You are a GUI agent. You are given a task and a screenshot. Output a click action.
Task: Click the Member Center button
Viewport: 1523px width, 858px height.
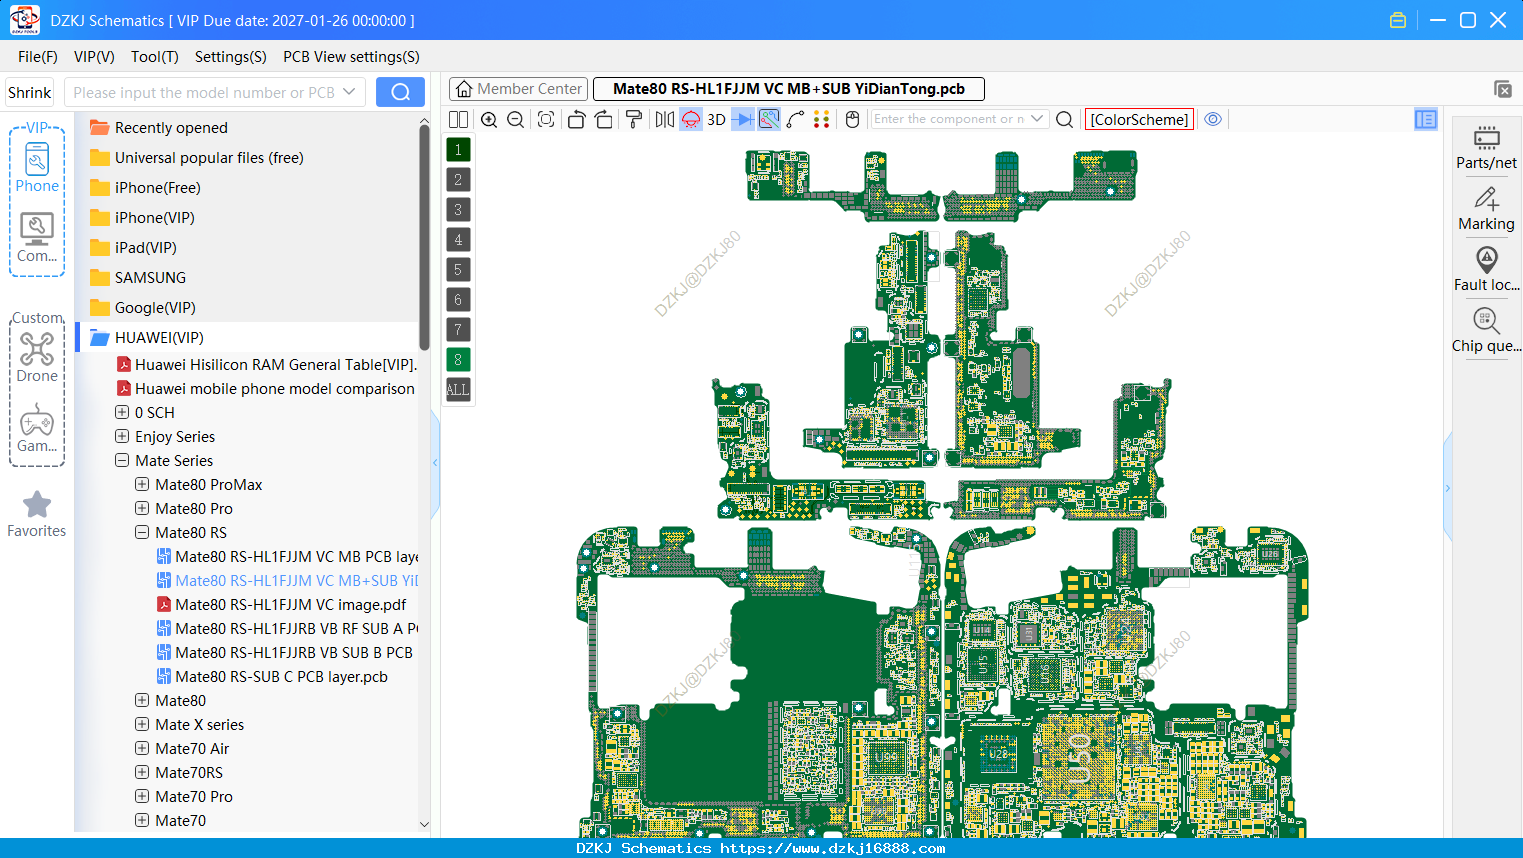[518, 89]
